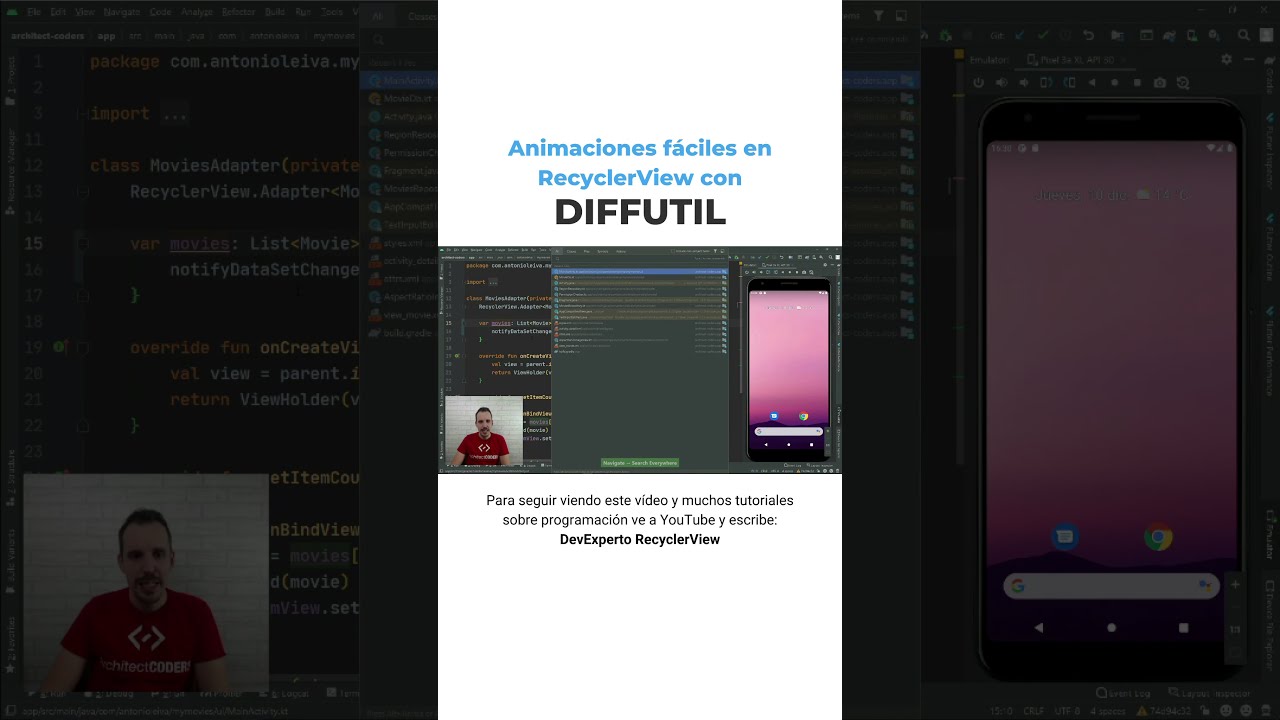Click the Git commit green check
The image size is (1280, 720).
1043,35
